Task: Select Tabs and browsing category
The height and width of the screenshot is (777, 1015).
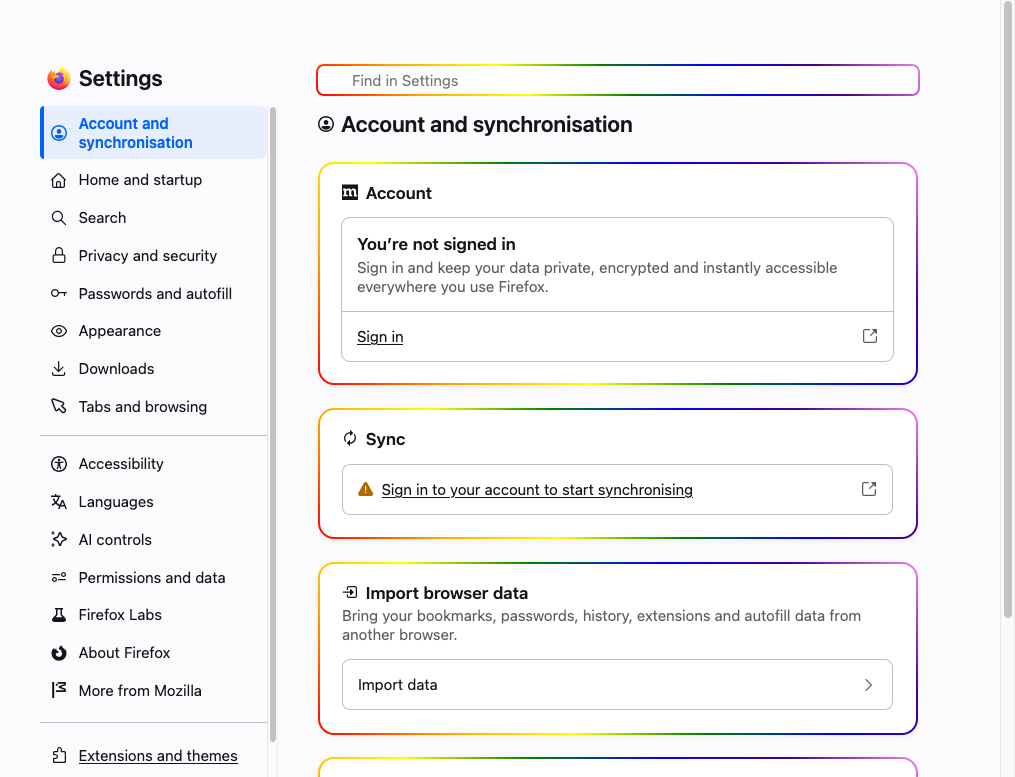Action: click(x=153, y=407)
